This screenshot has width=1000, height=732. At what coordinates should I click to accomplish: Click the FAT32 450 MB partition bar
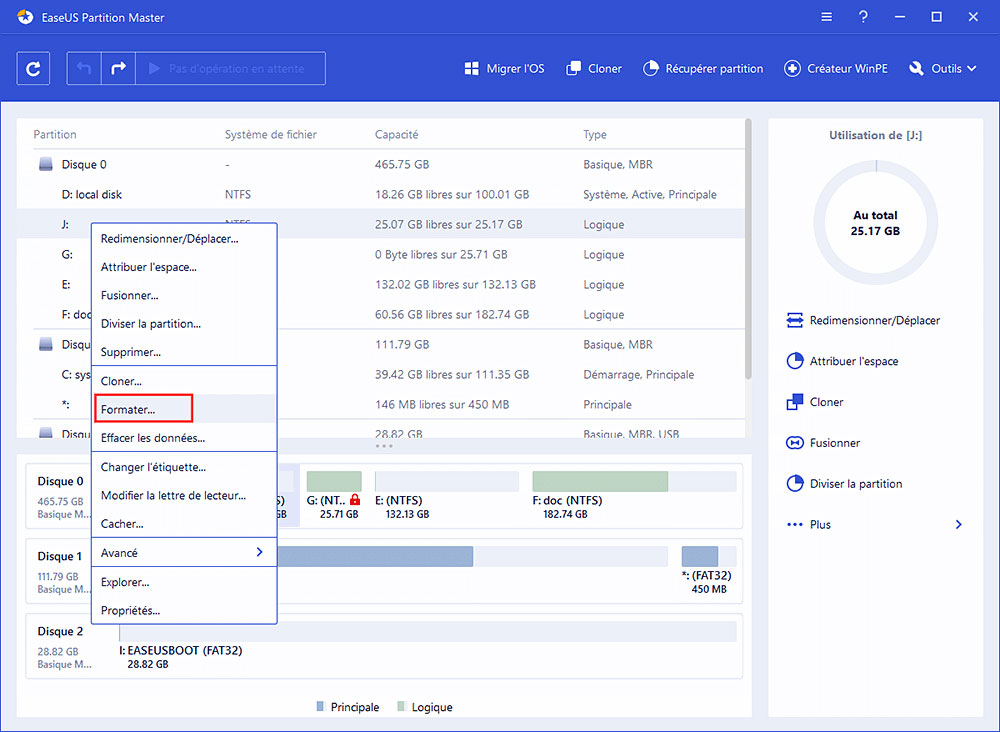pyautogui.click(x=709, y=557)
